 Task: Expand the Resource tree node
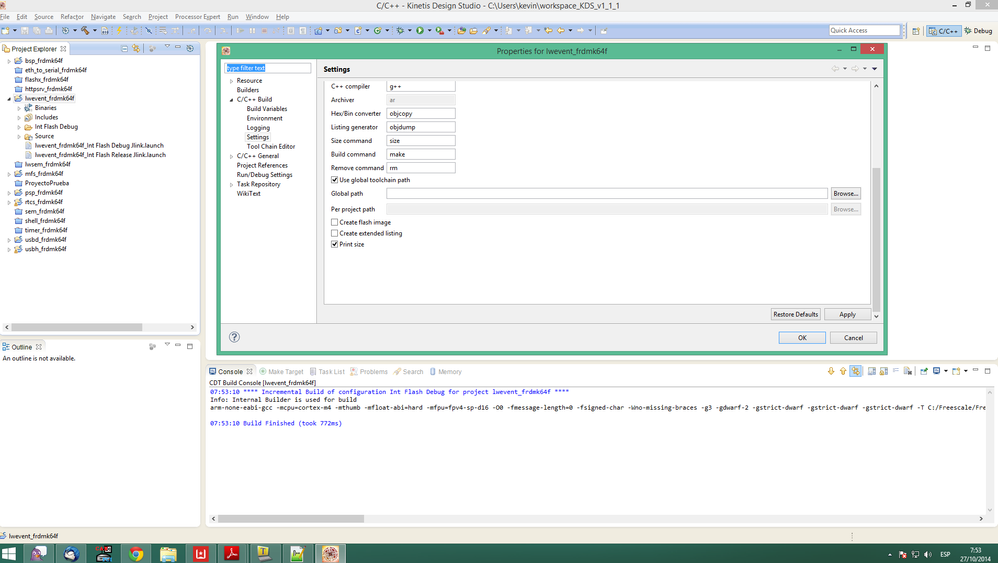(x=232, y=81)
